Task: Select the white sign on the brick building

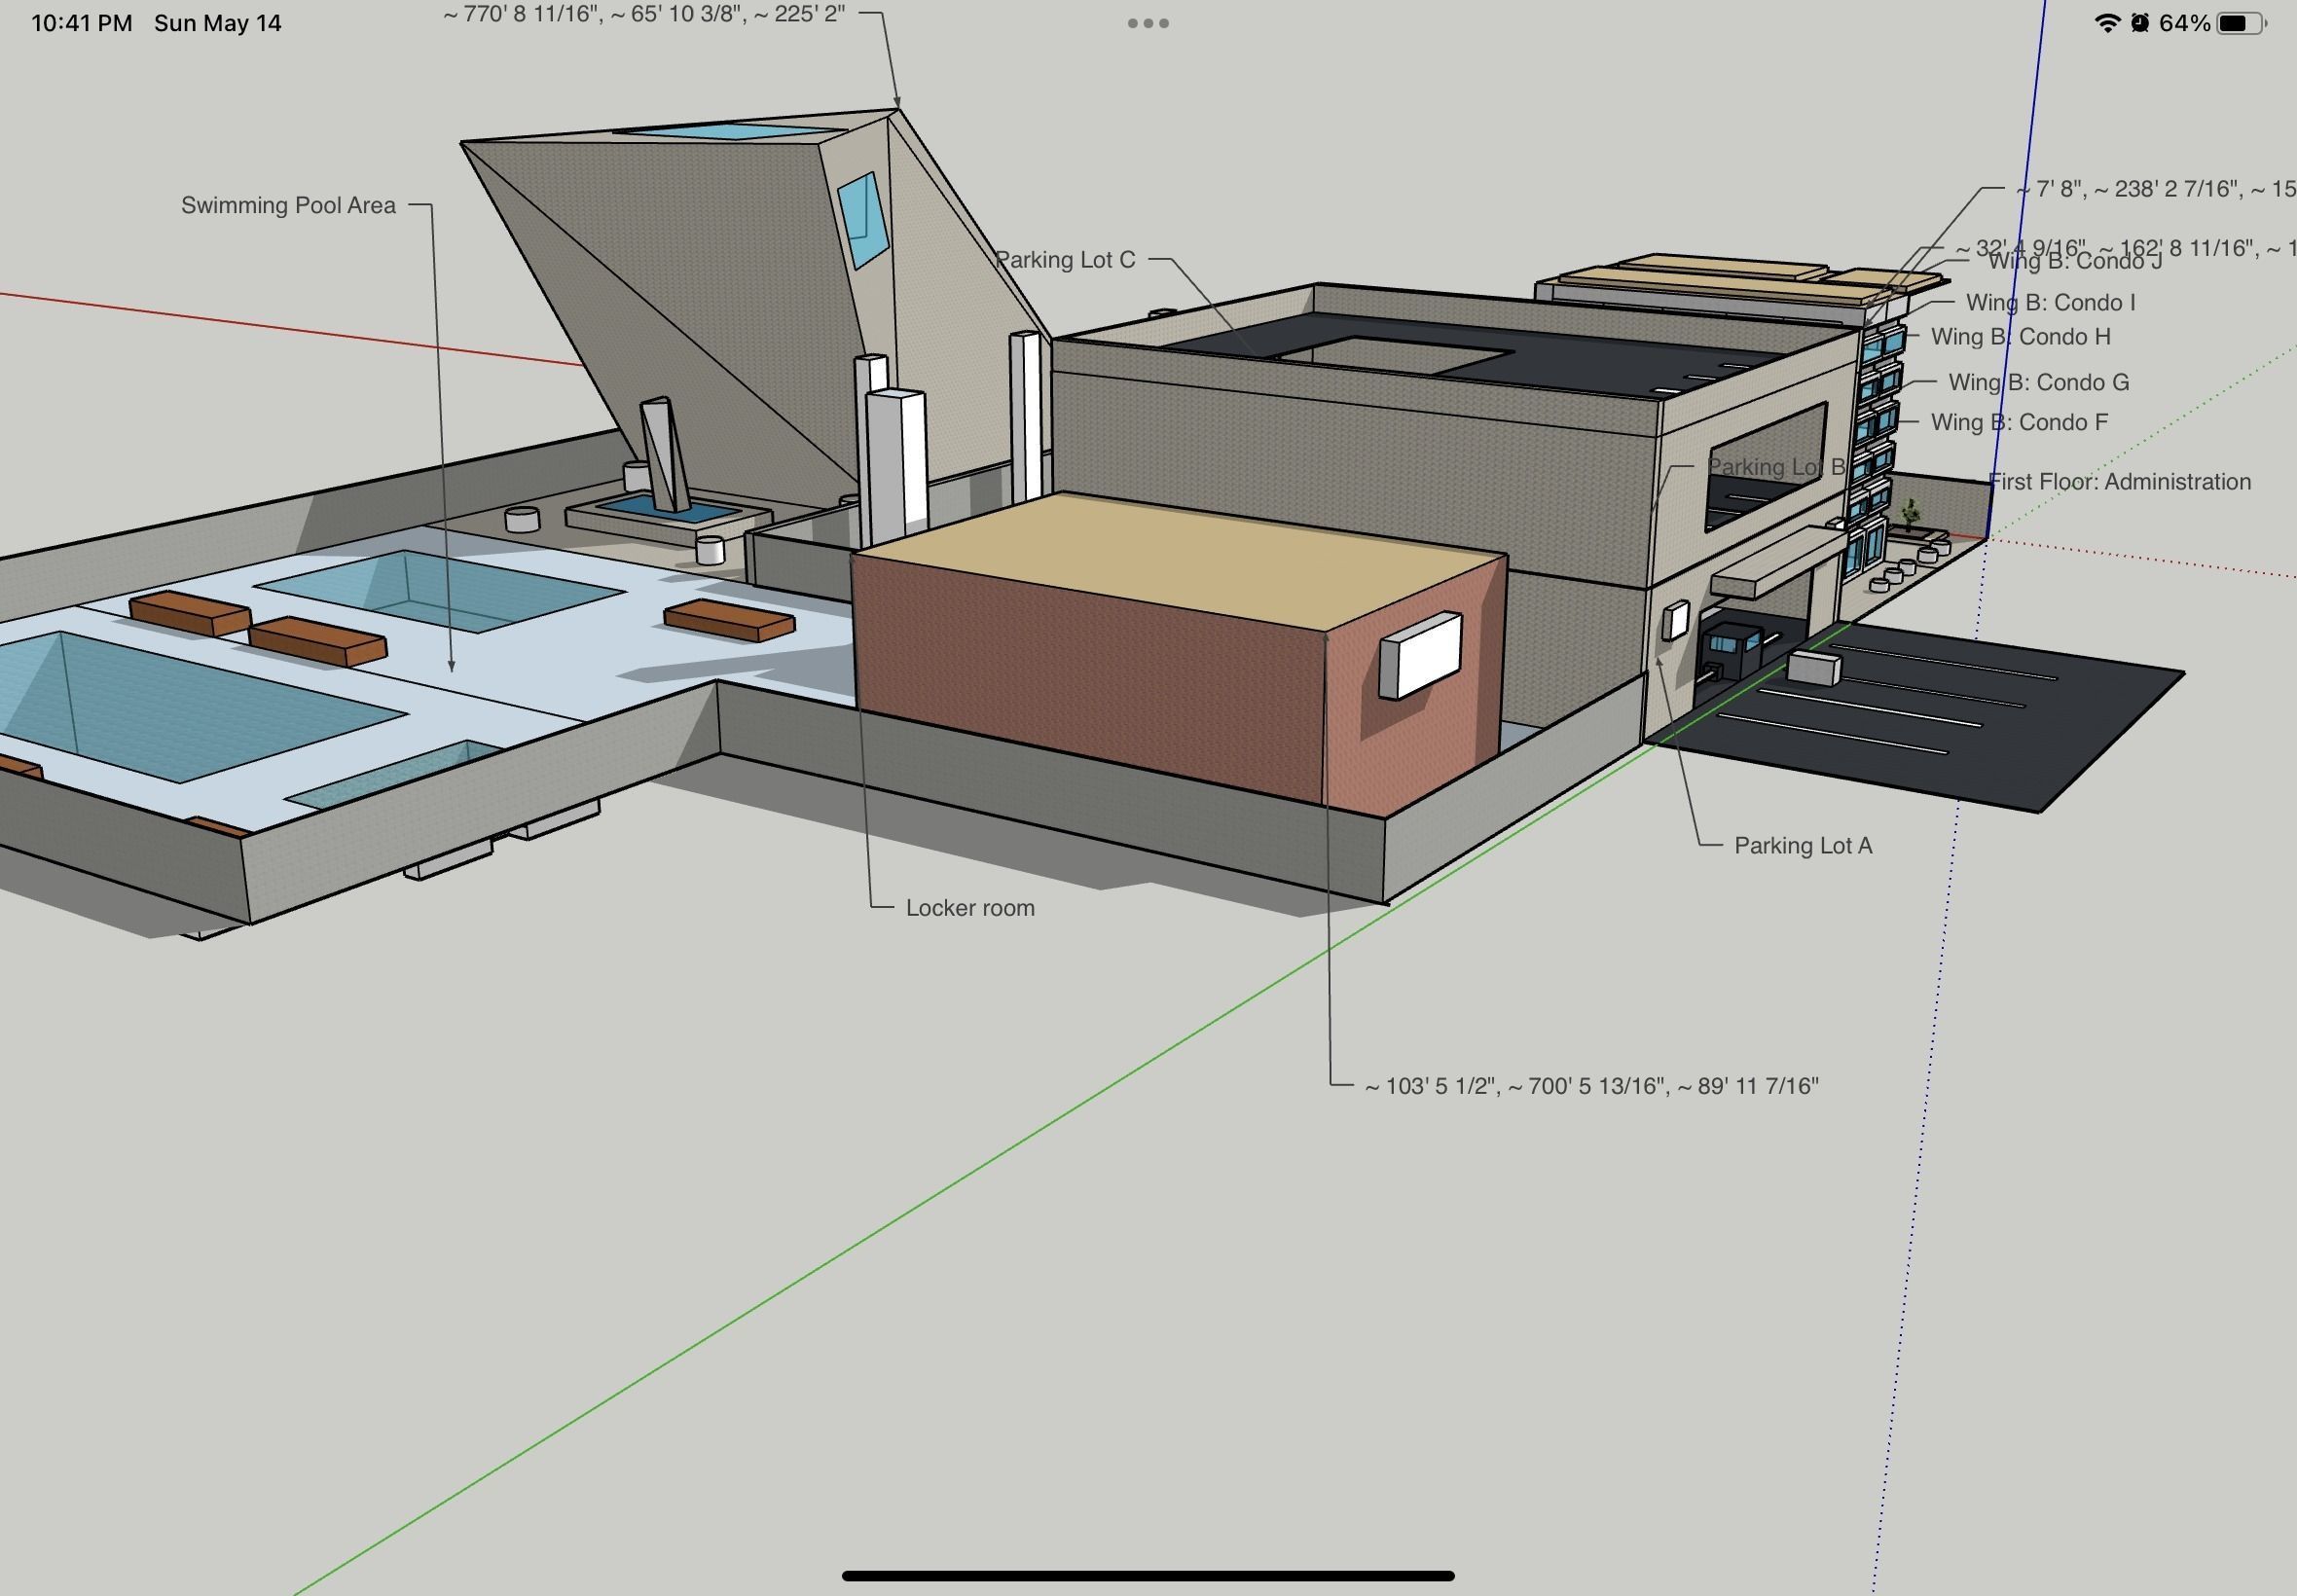Action: (1420, 655)
